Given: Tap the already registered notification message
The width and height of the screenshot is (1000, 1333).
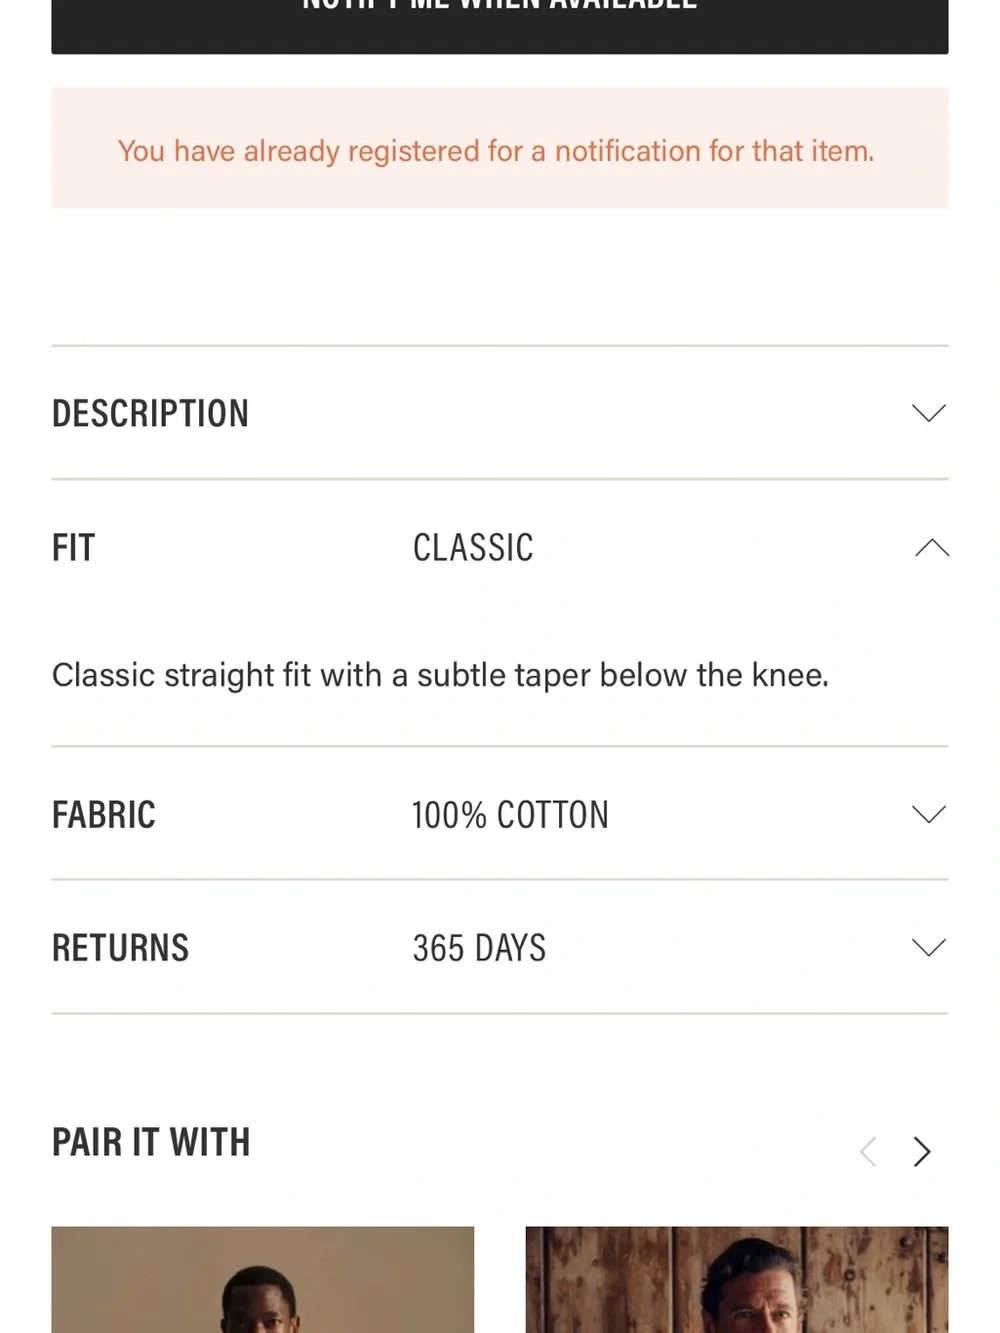Looking at the screenshot, I should tap(496, 151).
